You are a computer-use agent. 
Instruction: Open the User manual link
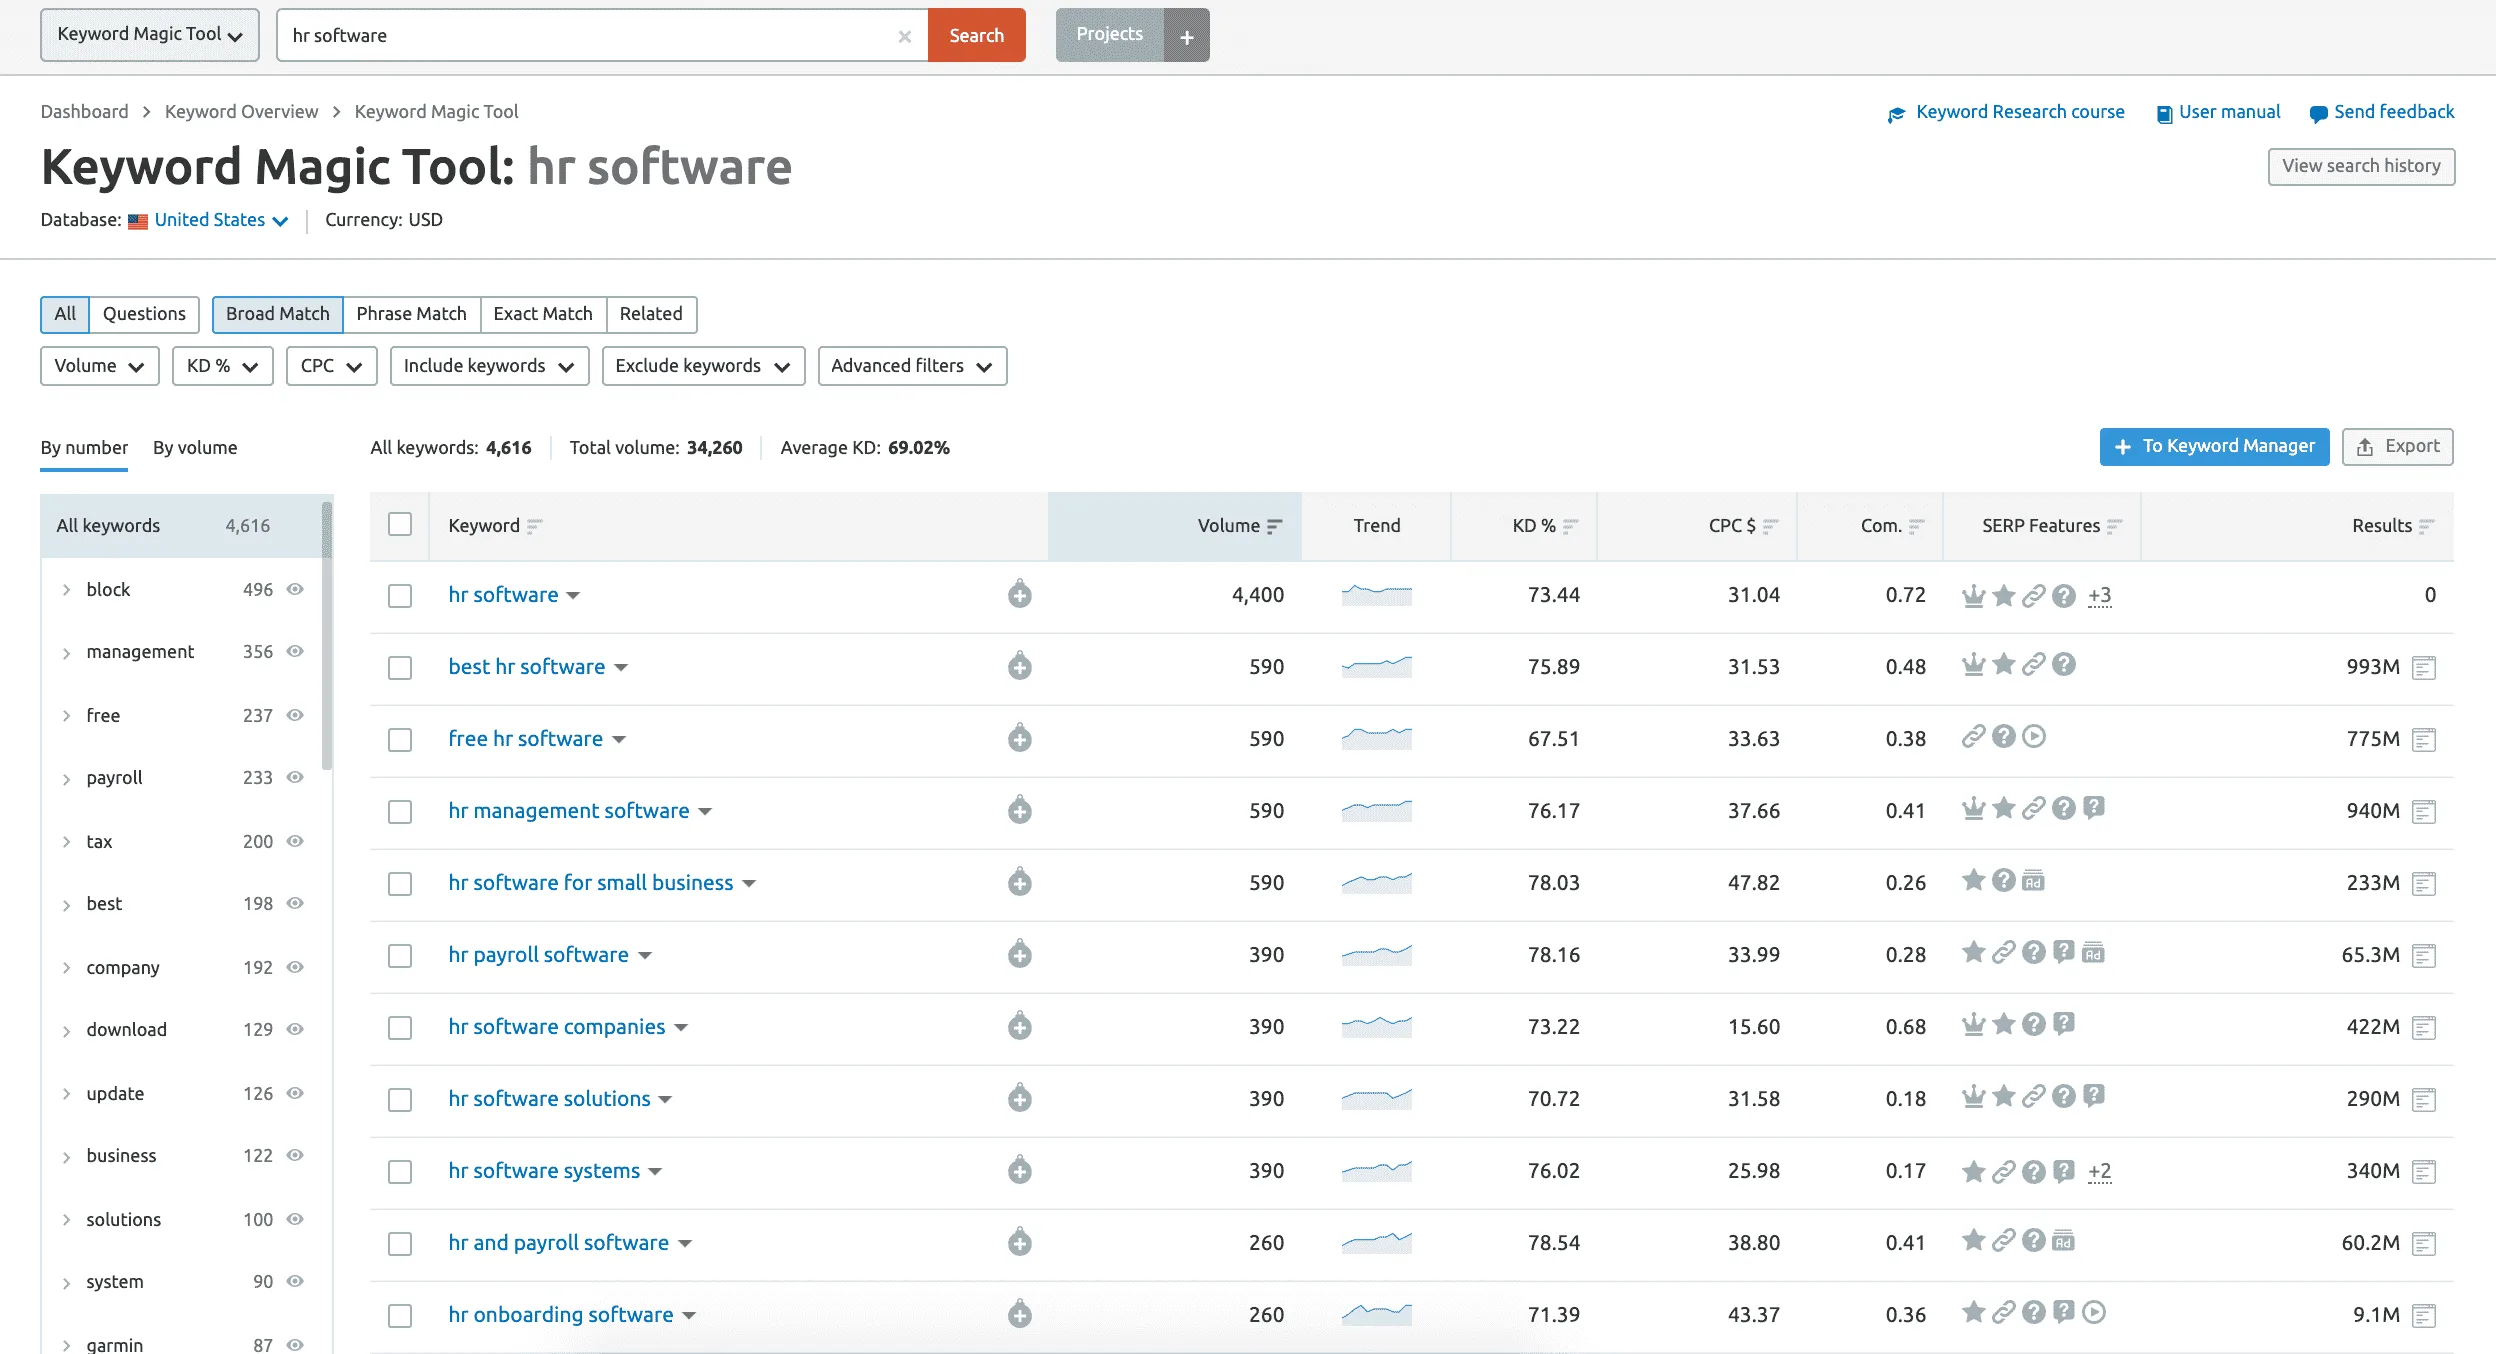point(2218,112)
